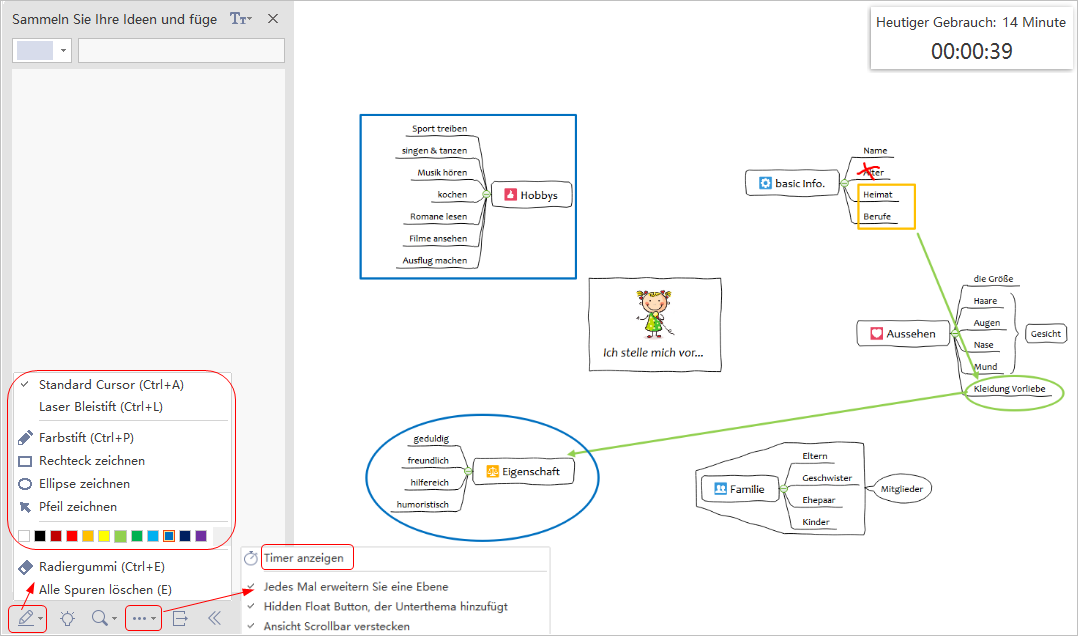Expand the more options dropdown arrow

(x=153, y=619)
